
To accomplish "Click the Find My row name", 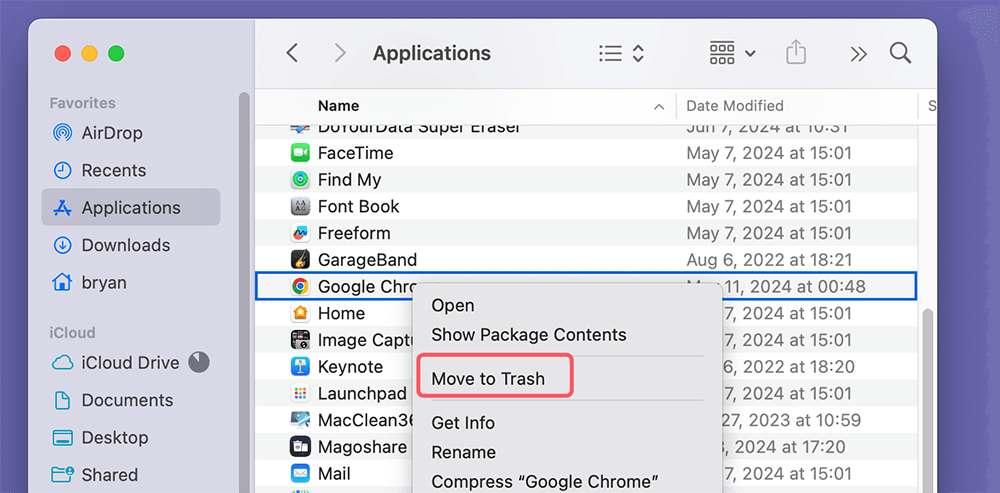I will tap(349, 180).
